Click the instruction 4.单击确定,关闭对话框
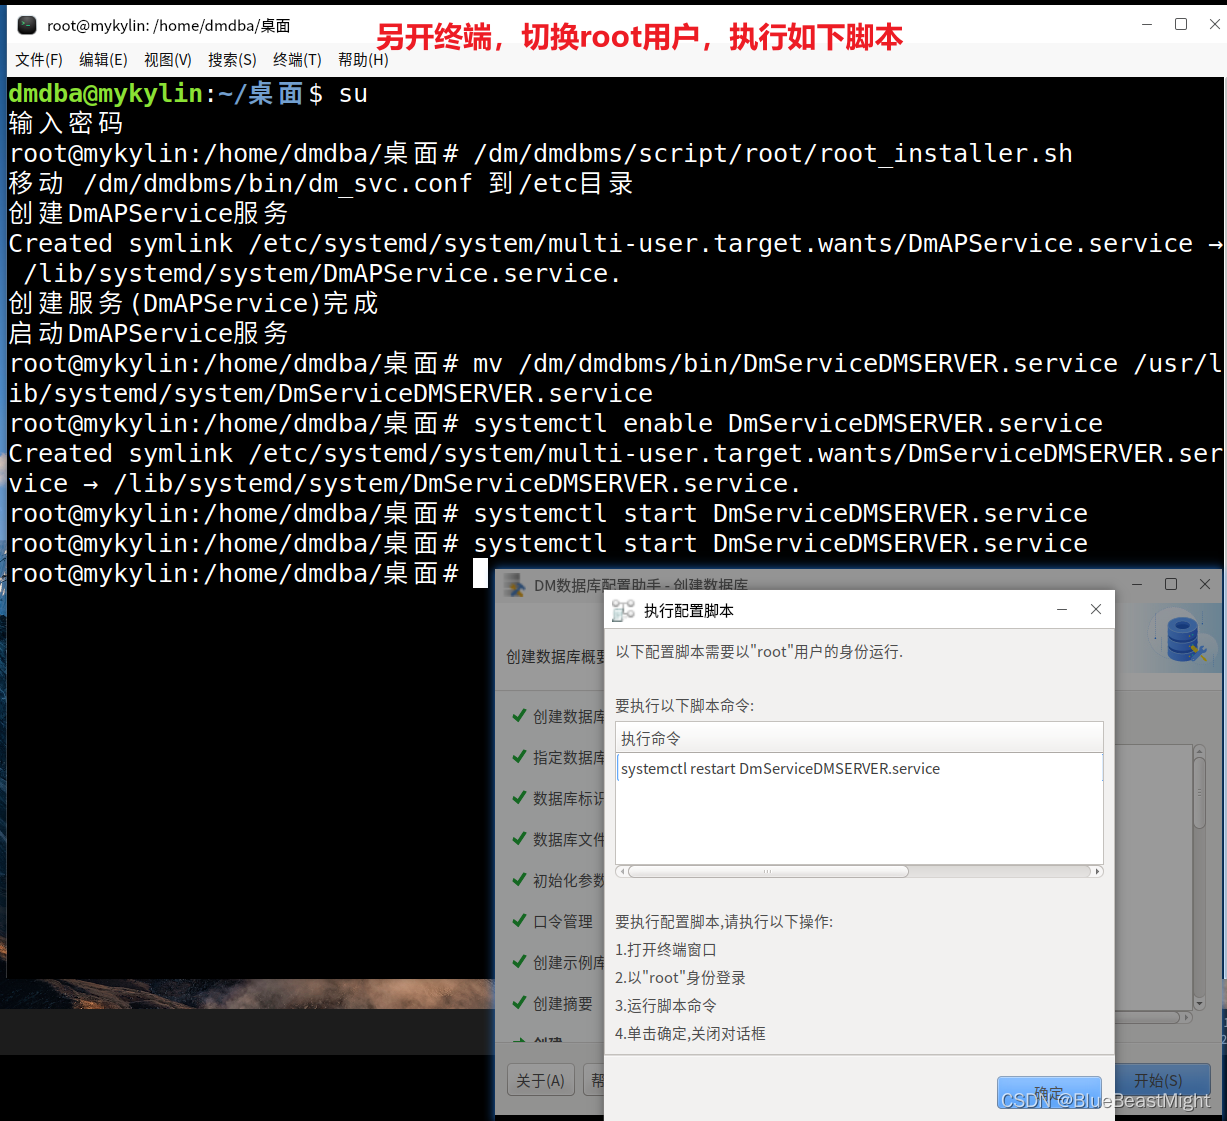This screenshot has width=1227, height=1121. click(690, 1034)
